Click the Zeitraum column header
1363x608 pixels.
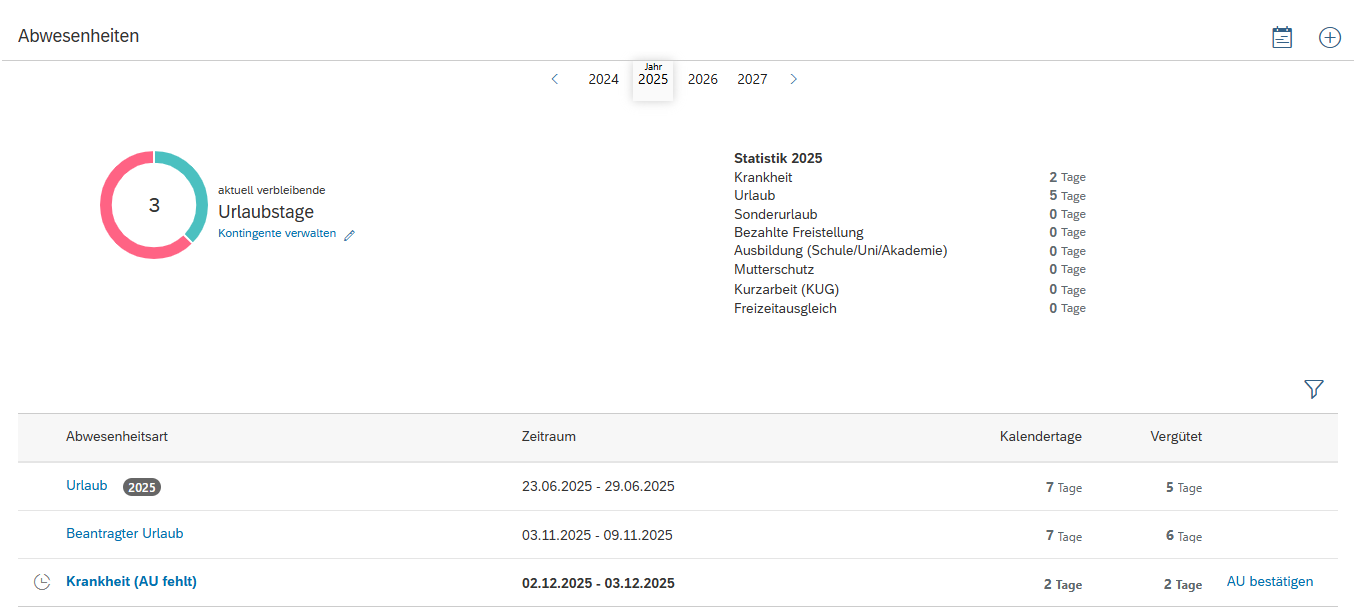[x=548, y=436]
